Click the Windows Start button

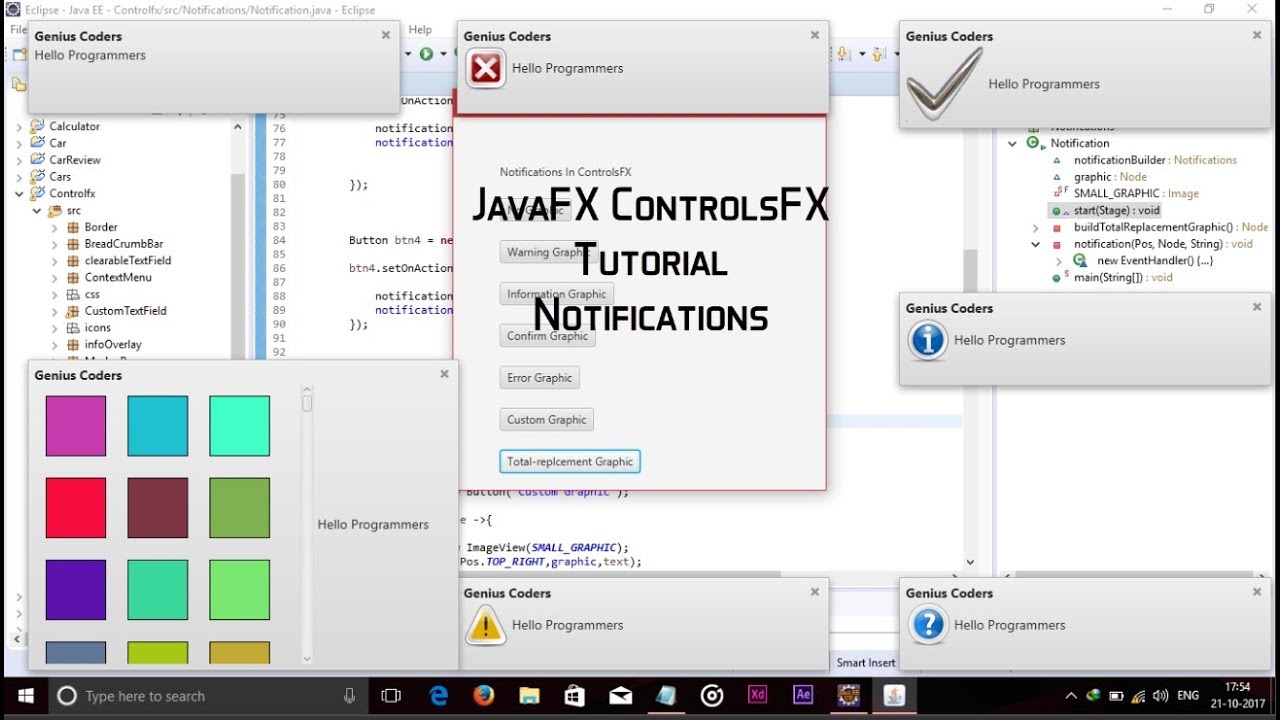[24, 696]
